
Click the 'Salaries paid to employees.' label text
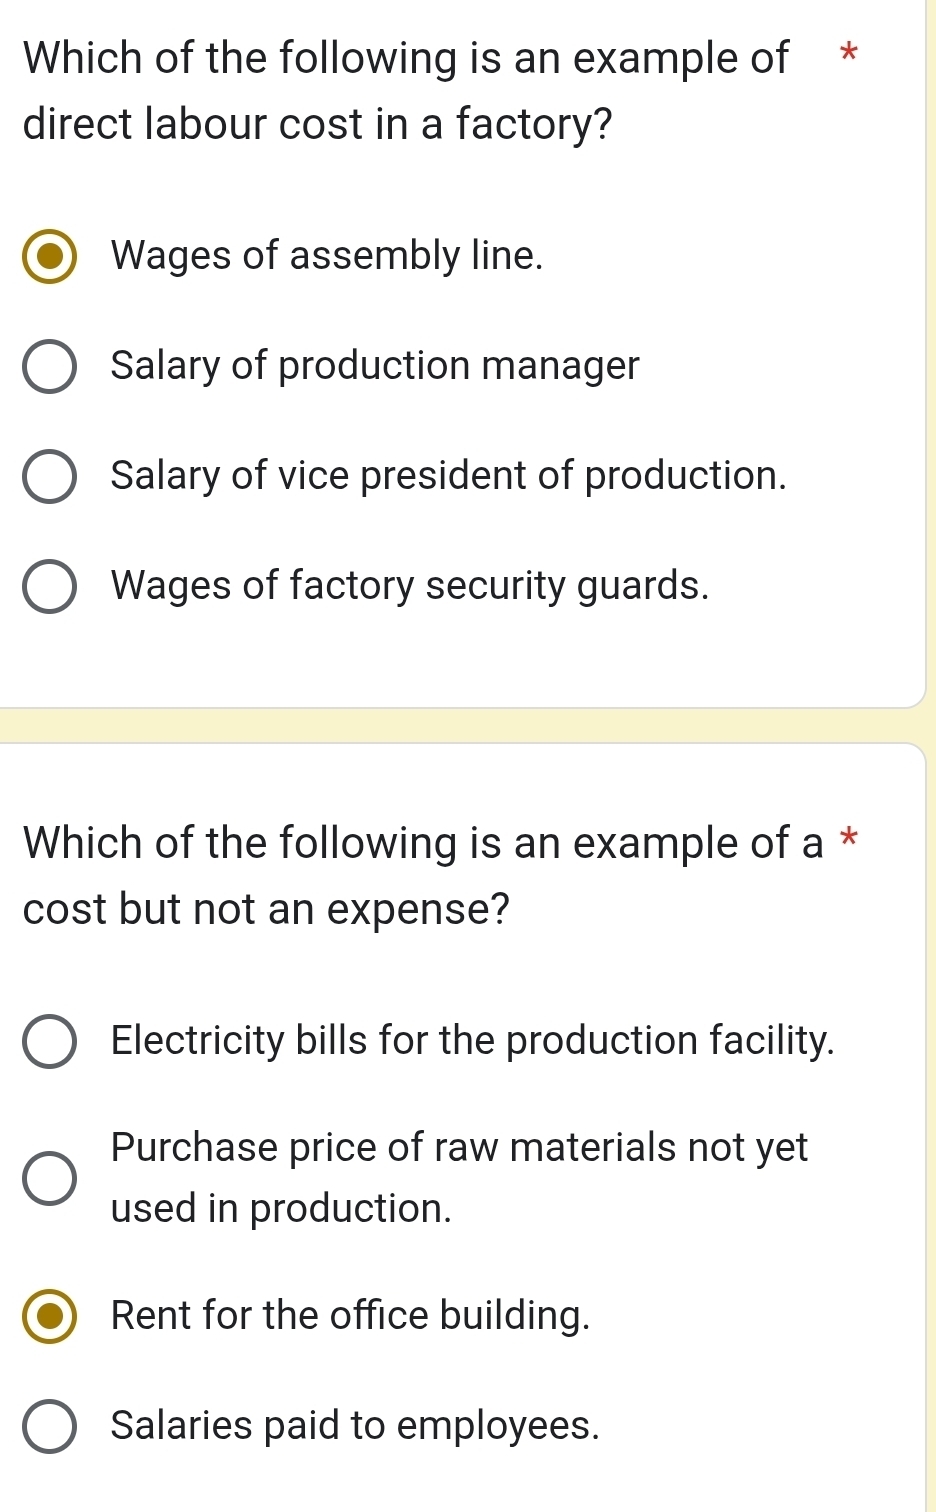coord(355,1426)
